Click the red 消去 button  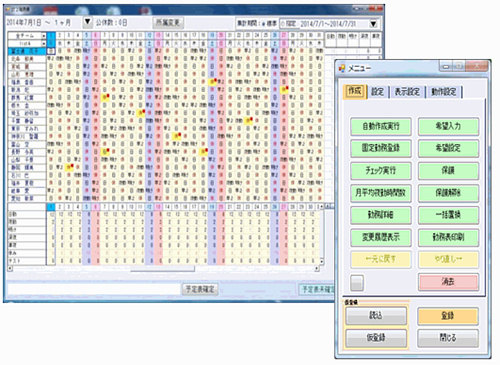click(x=448, y=282)
